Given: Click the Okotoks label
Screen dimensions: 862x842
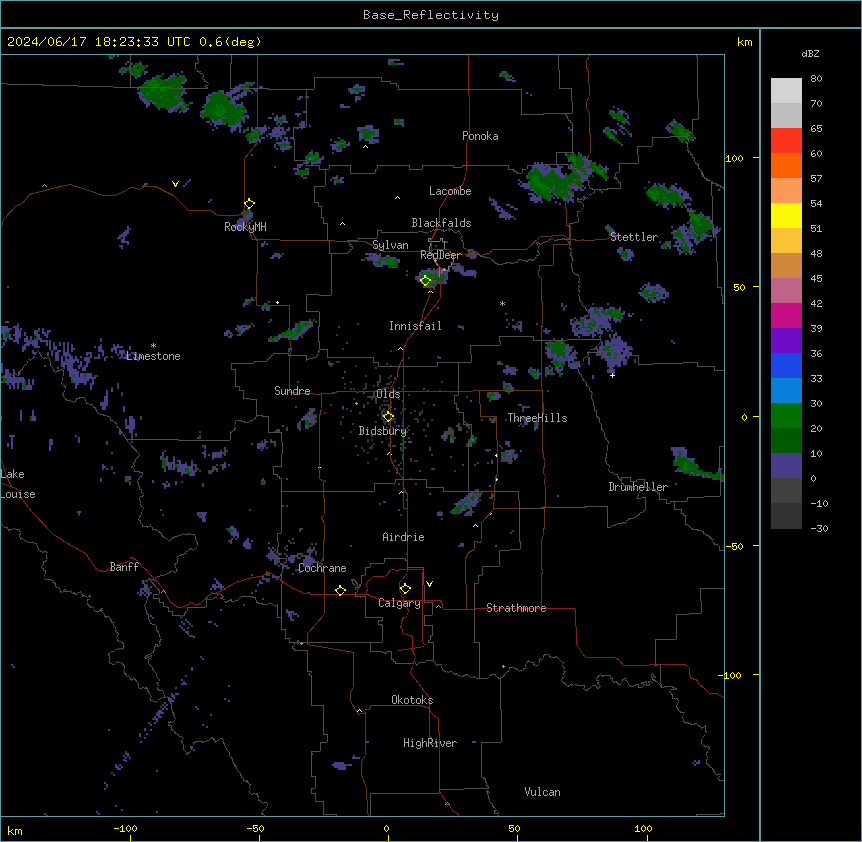Looking at the screenshot, I should 412,700.
